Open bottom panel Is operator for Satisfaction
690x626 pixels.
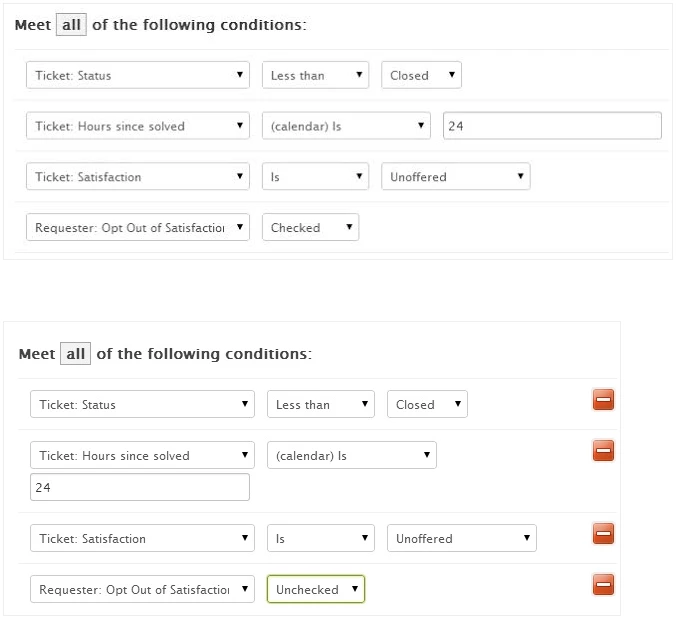coord(320,539)
